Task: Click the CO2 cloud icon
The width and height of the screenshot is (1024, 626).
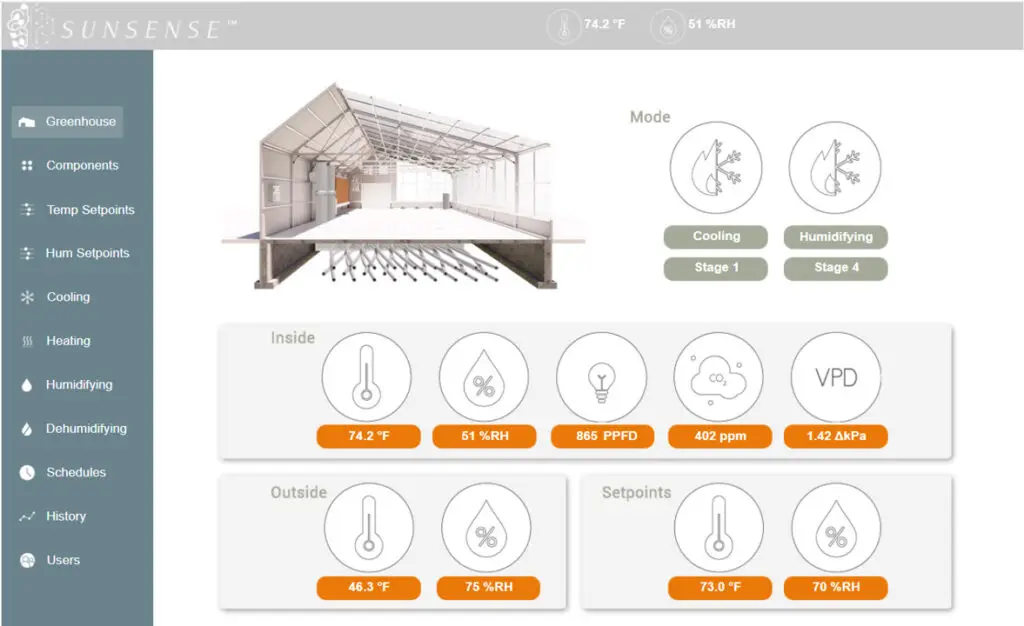Action: click(718, 378)
